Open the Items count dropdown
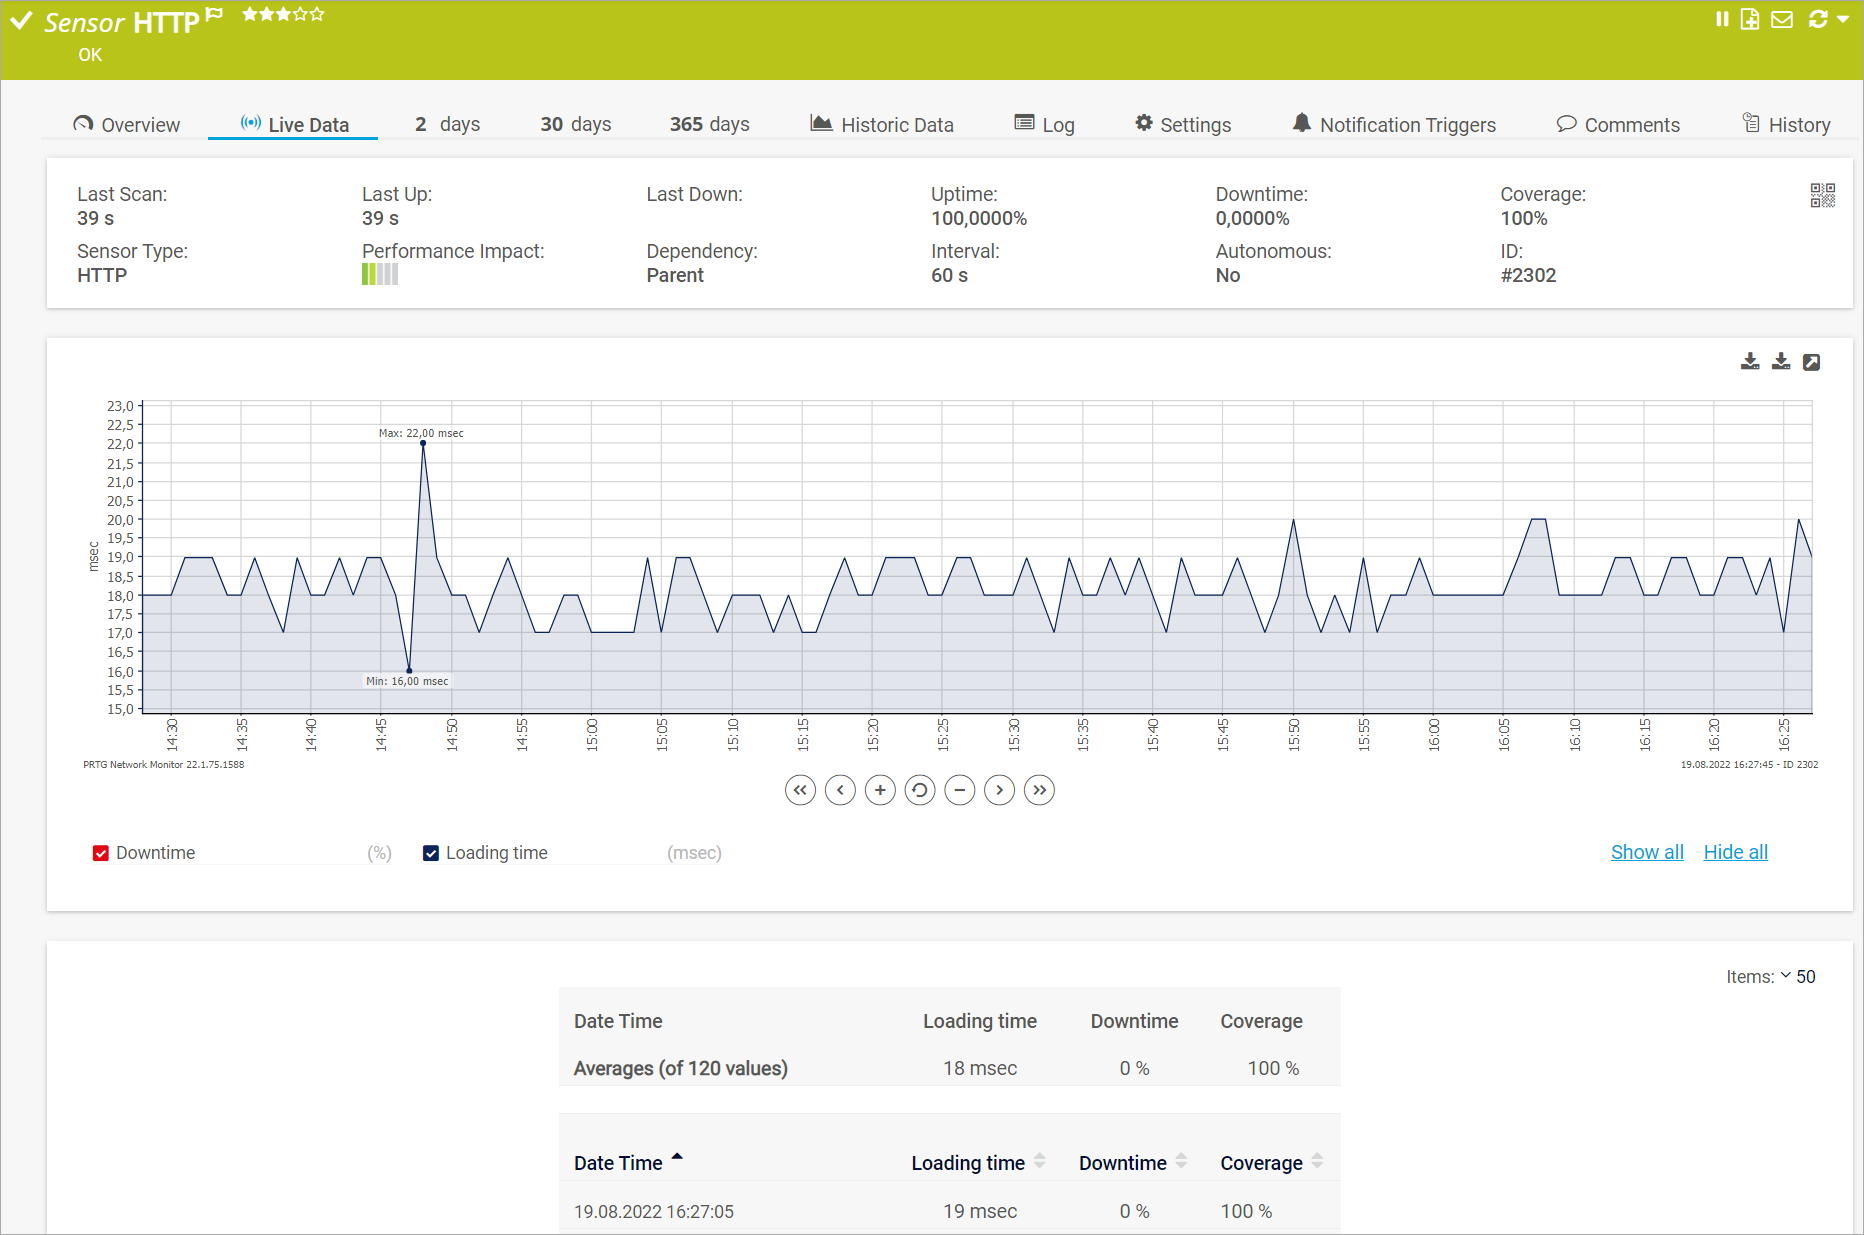The image size is (1864, 1235). point(1797,977)
